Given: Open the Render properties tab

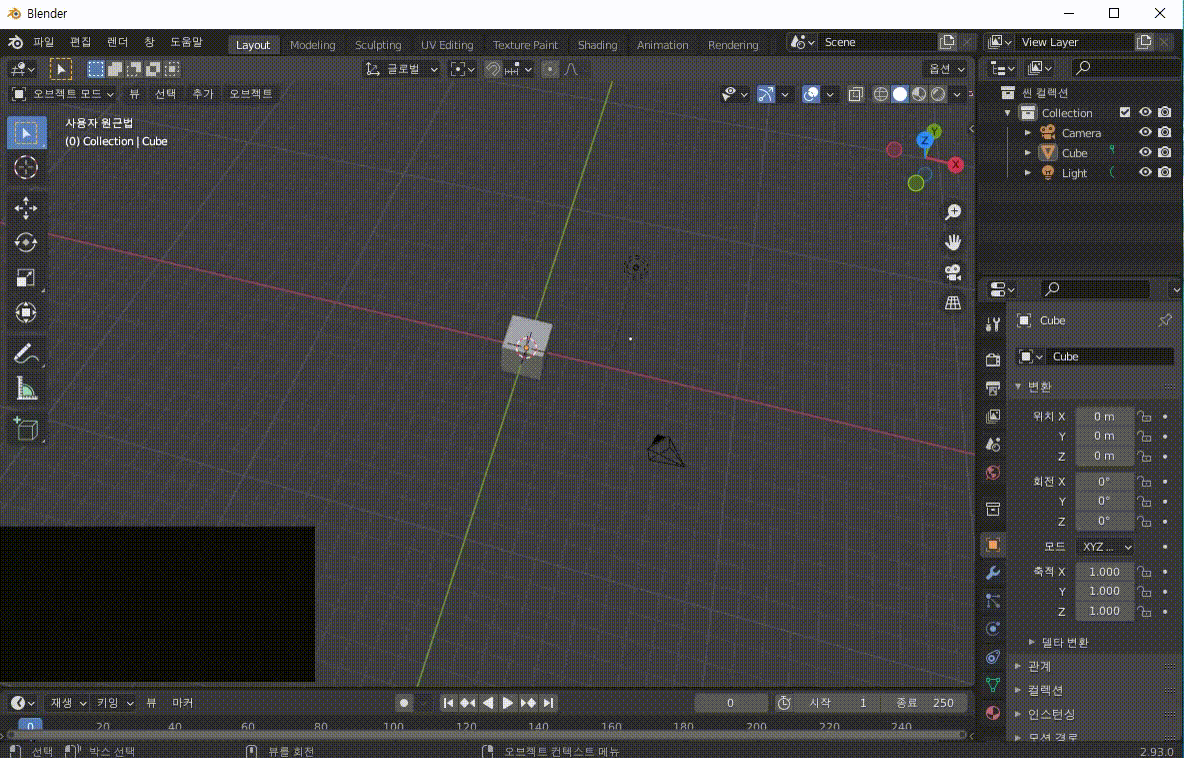Looking at the screenshot, I should pos(993,358).
